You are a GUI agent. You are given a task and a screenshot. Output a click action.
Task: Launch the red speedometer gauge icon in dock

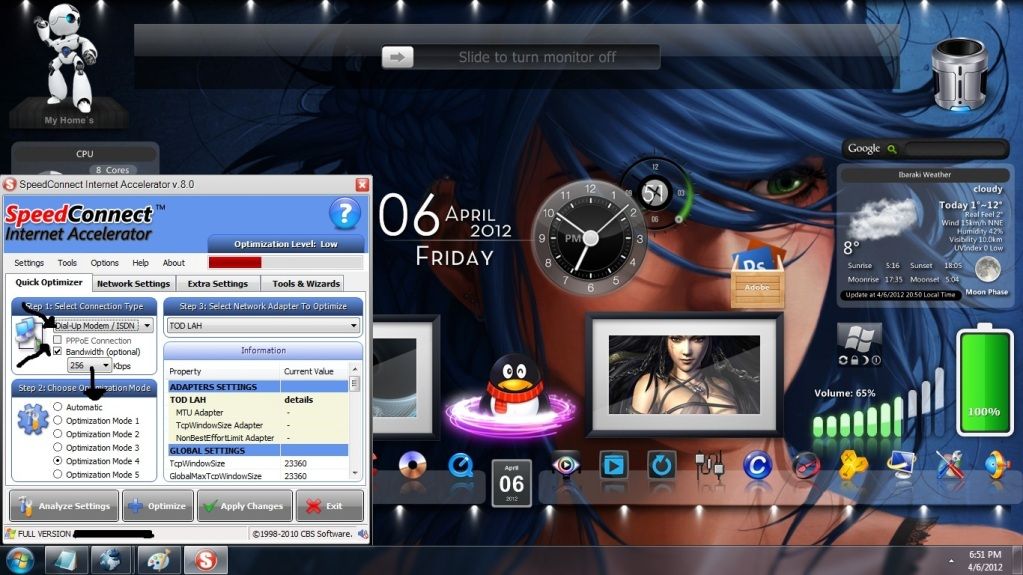(806, 466)
